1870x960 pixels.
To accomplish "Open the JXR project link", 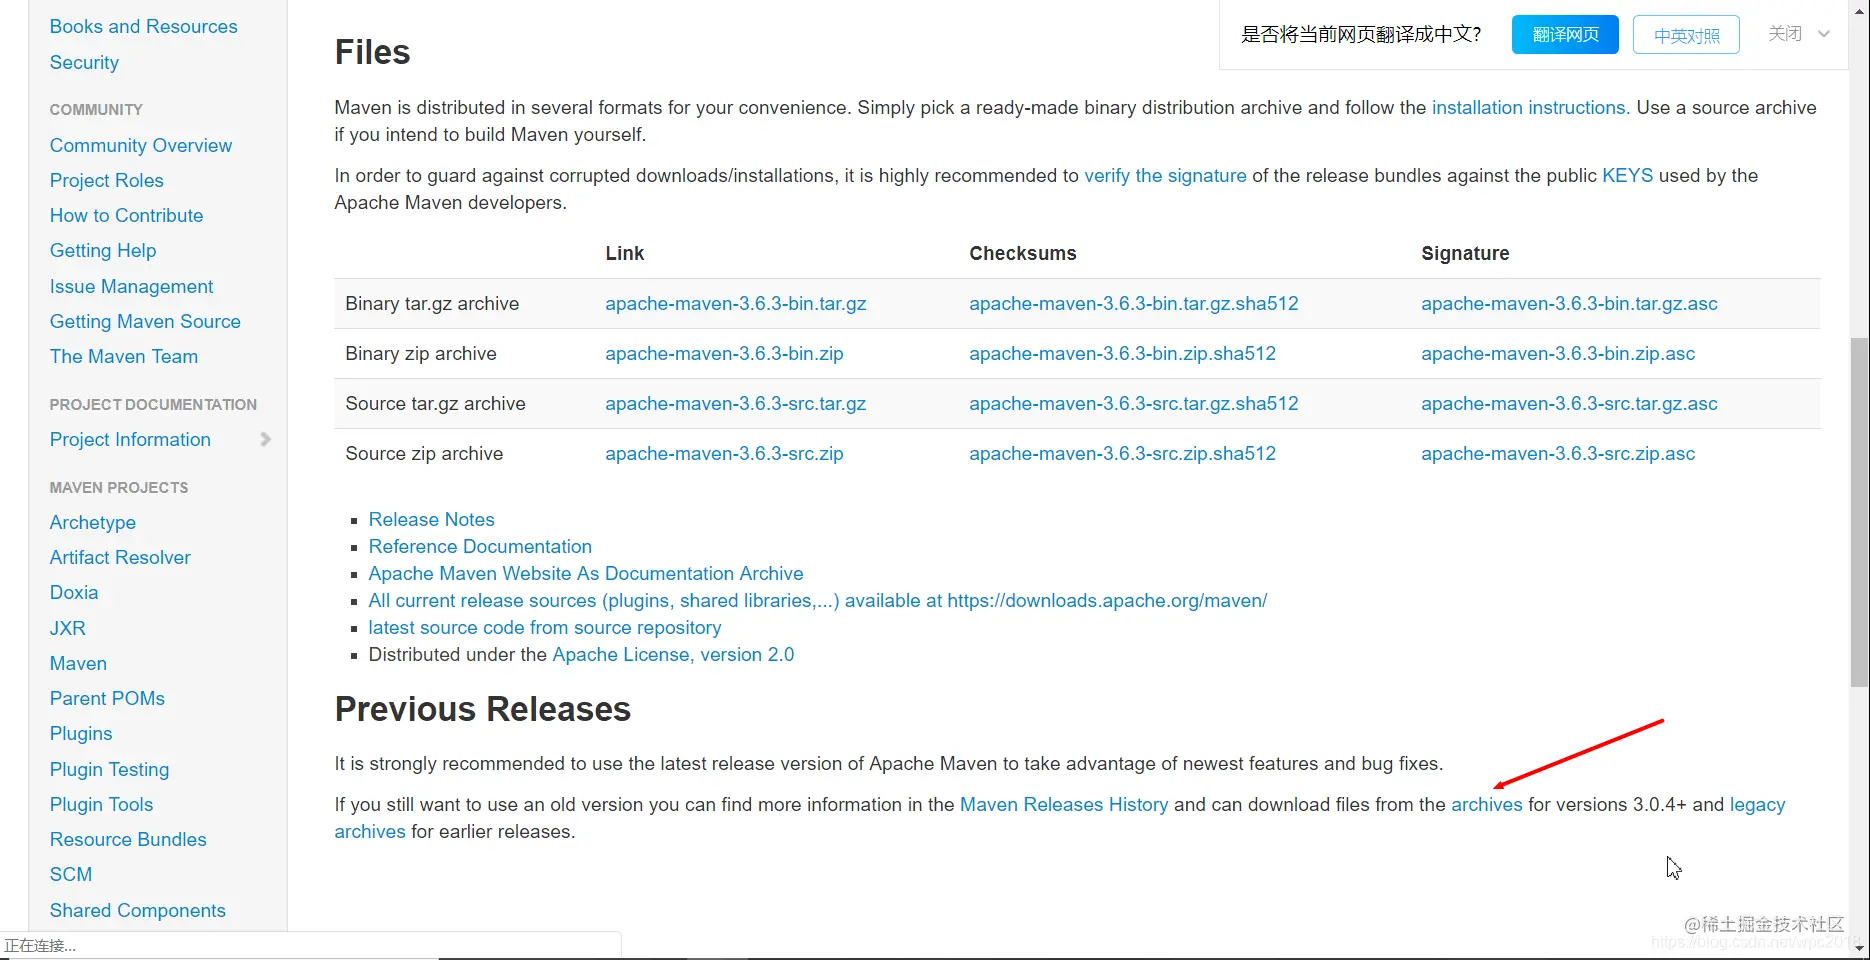I will click(x=68, y=628).
